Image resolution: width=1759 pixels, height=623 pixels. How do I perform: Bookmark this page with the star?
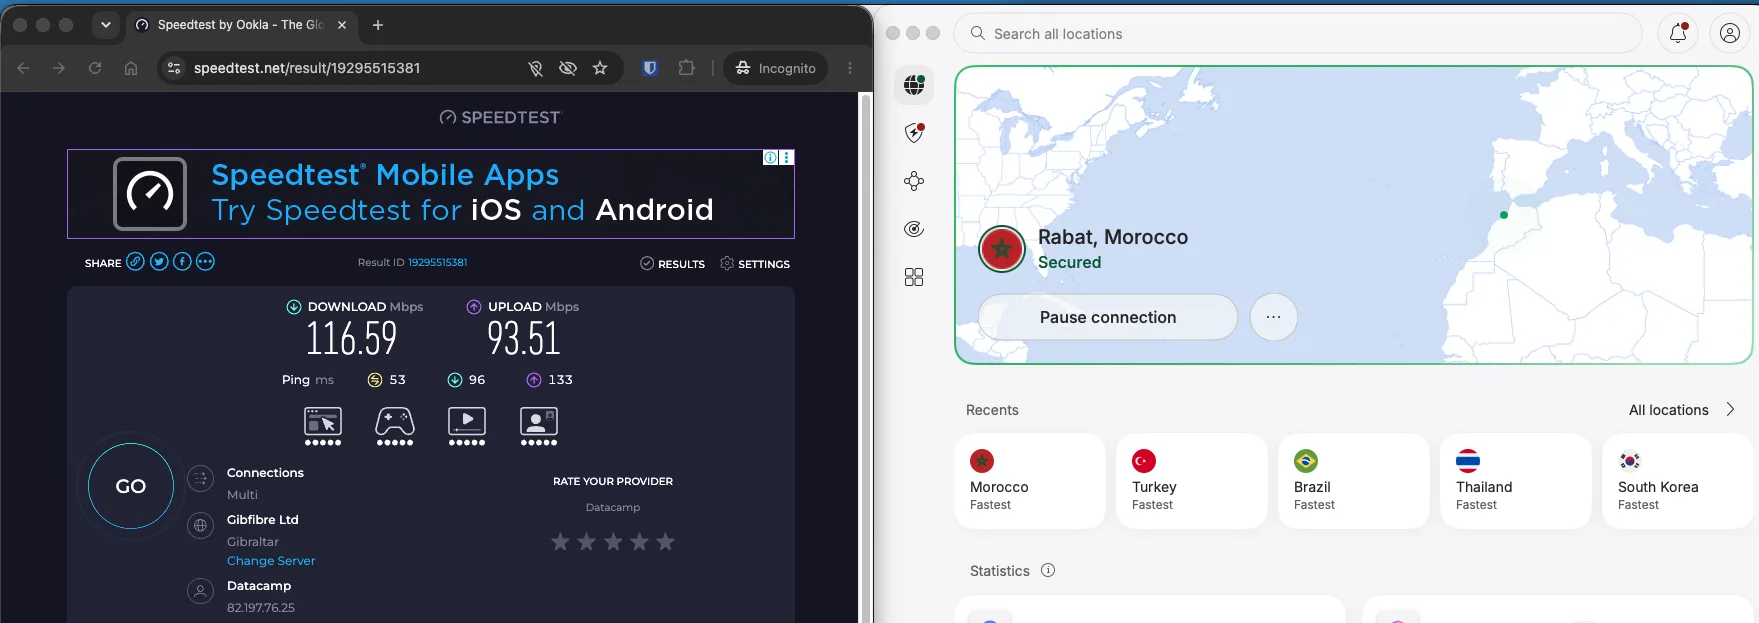(x=600, y=68)
